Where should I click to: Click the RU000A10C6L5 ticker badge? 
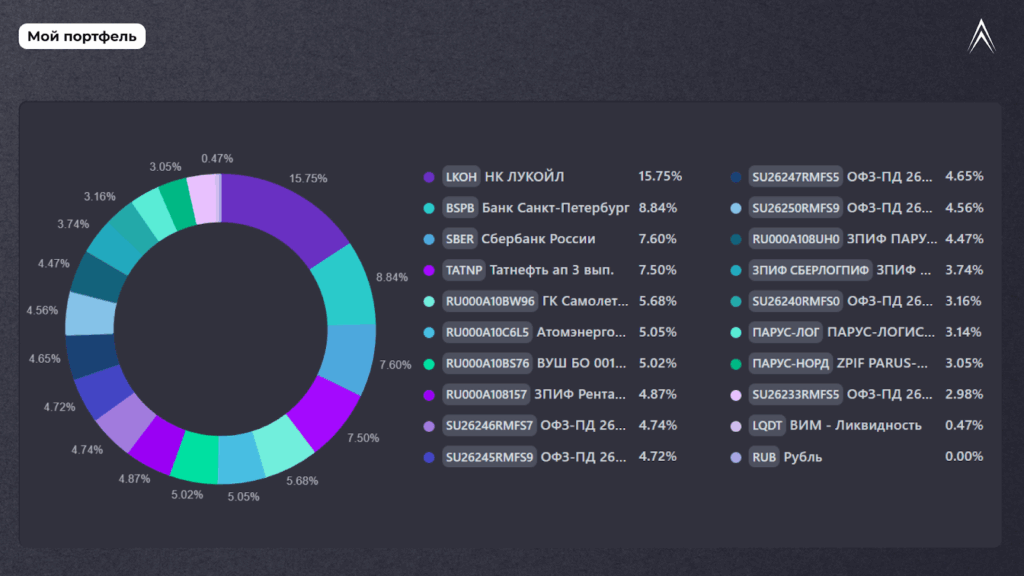(x=487, y=332)
